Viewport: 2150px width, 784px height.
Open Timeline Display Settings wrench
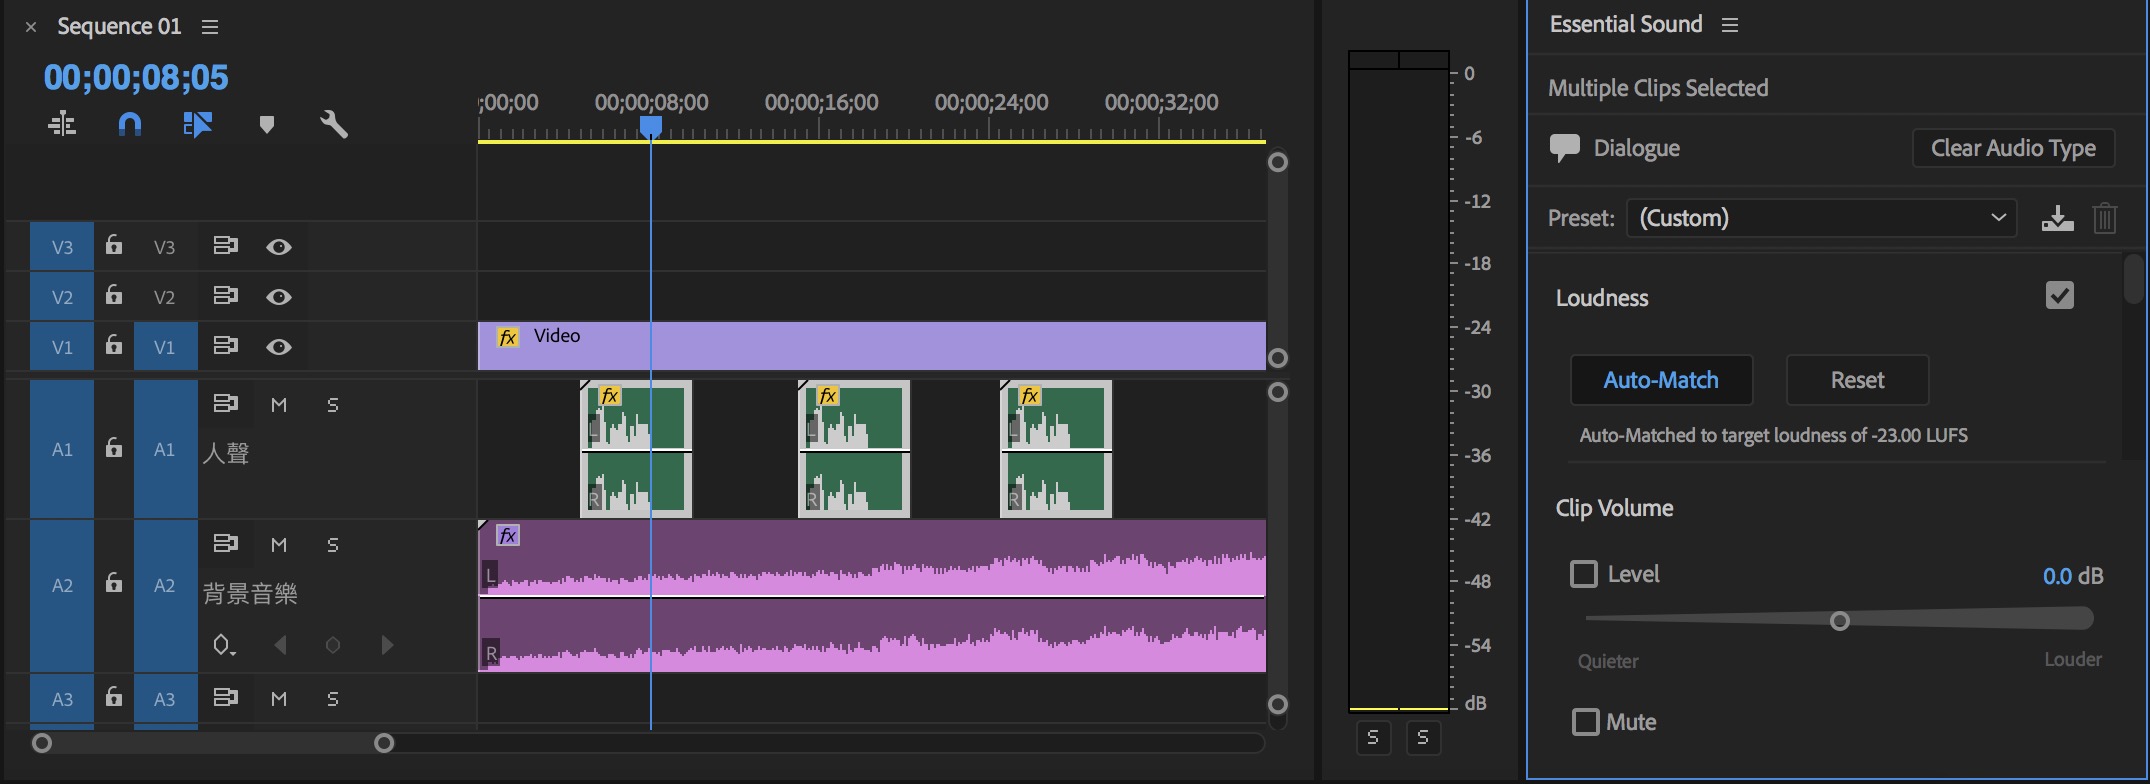pos(334,124)
